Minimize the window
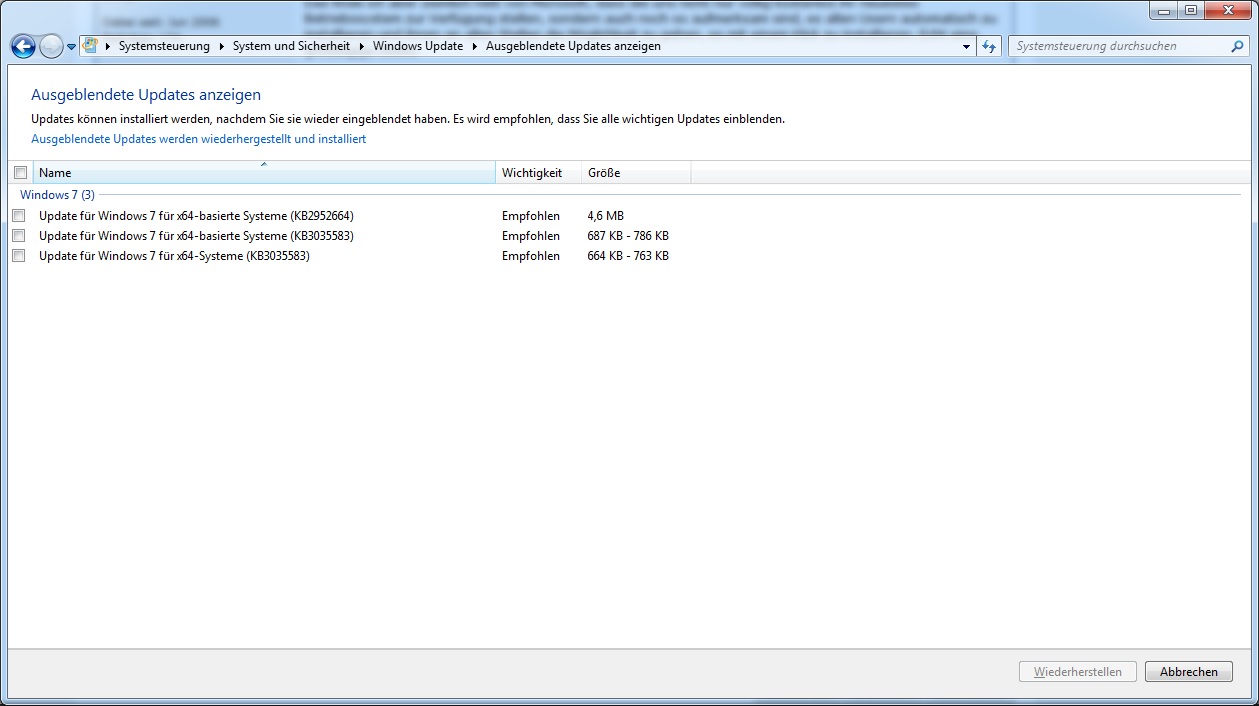 pos(1162,10)
